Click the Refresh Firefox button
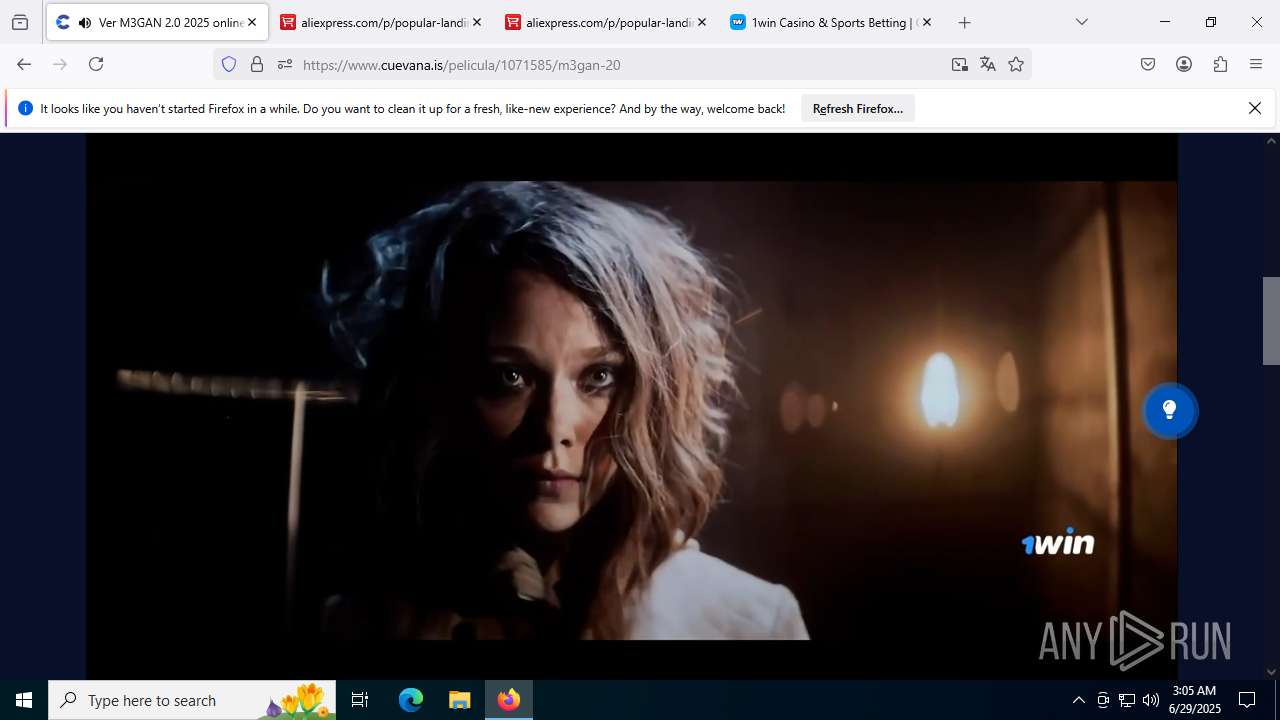 858,108
